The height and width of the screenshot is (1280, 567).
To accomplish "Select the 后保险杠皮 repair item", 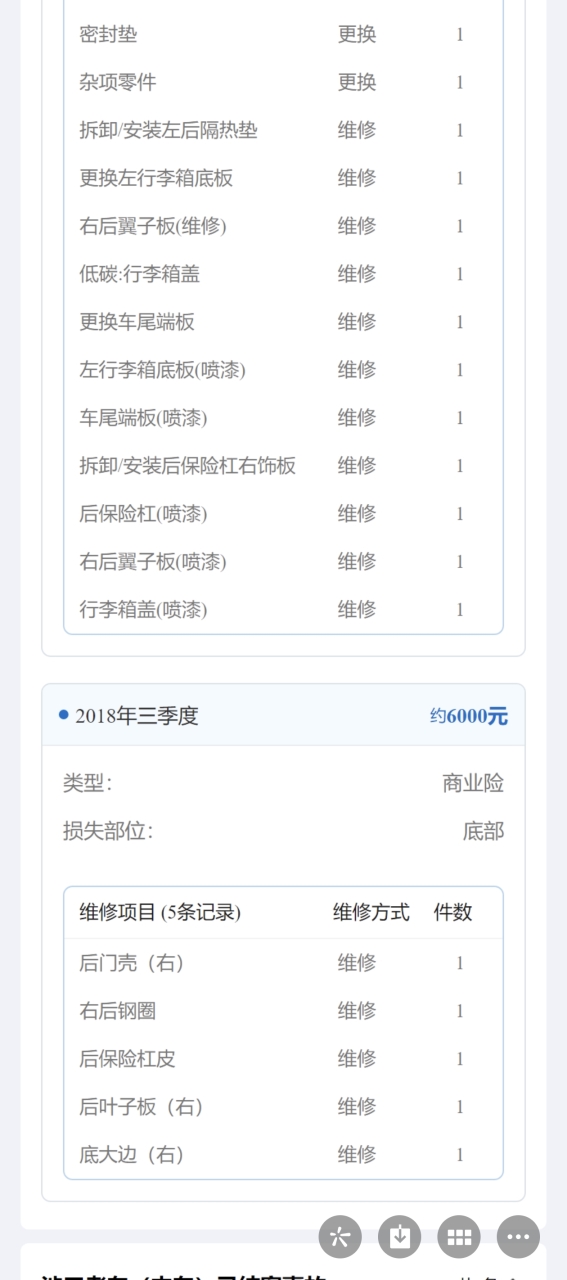I will click(x=128, y=1059).
